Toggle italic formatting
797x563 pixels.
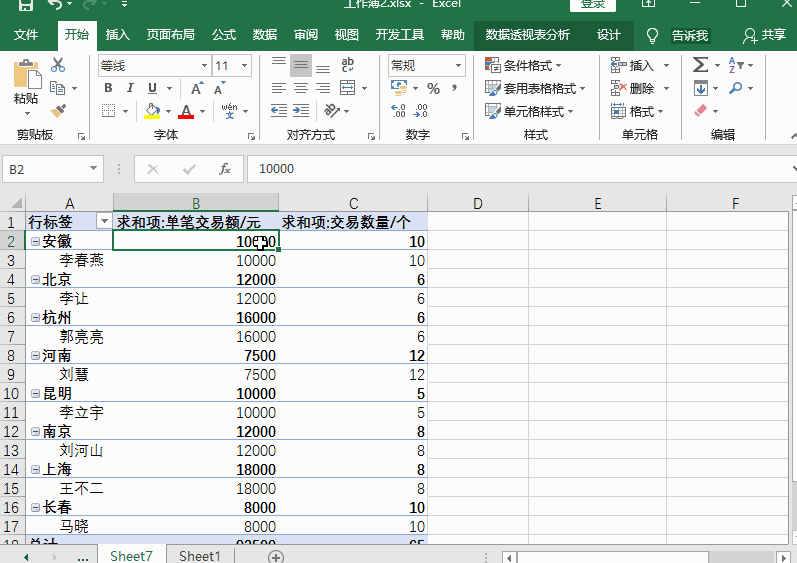click(130, 88)
